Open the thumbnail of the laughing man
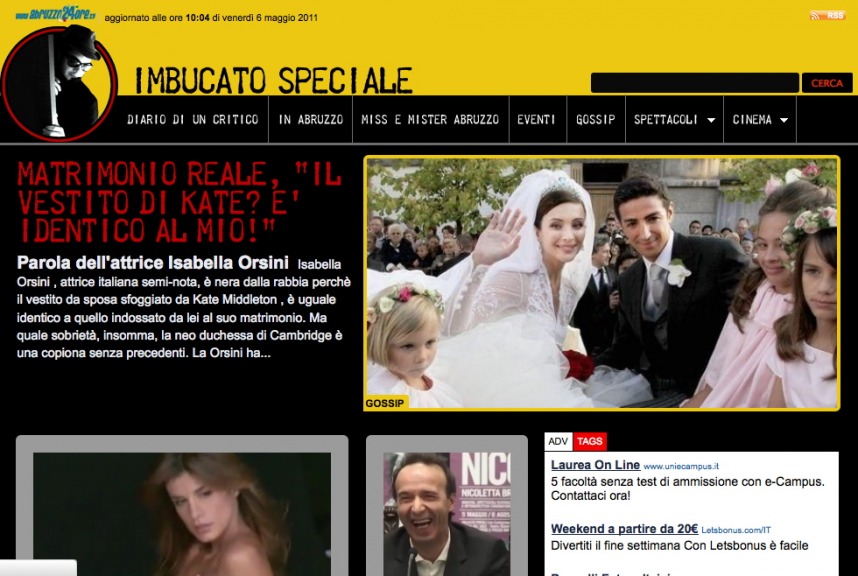Screen dimensions: 858x576 (x=447, y=514)
